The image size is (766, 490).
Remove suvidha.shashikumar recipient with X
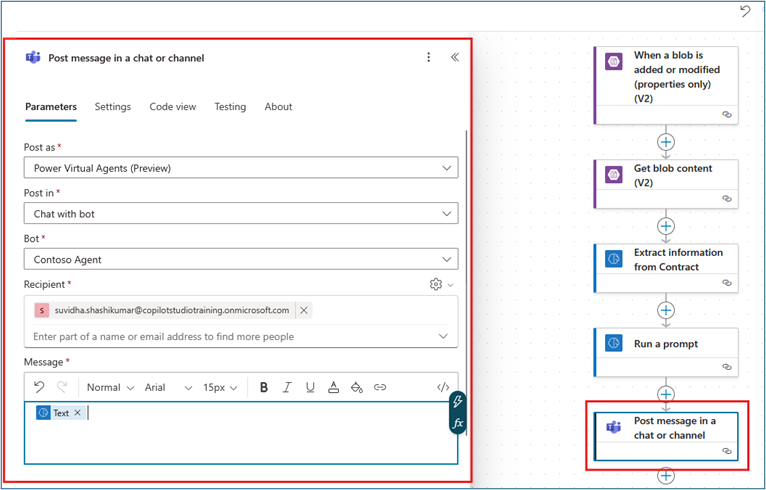304,310
